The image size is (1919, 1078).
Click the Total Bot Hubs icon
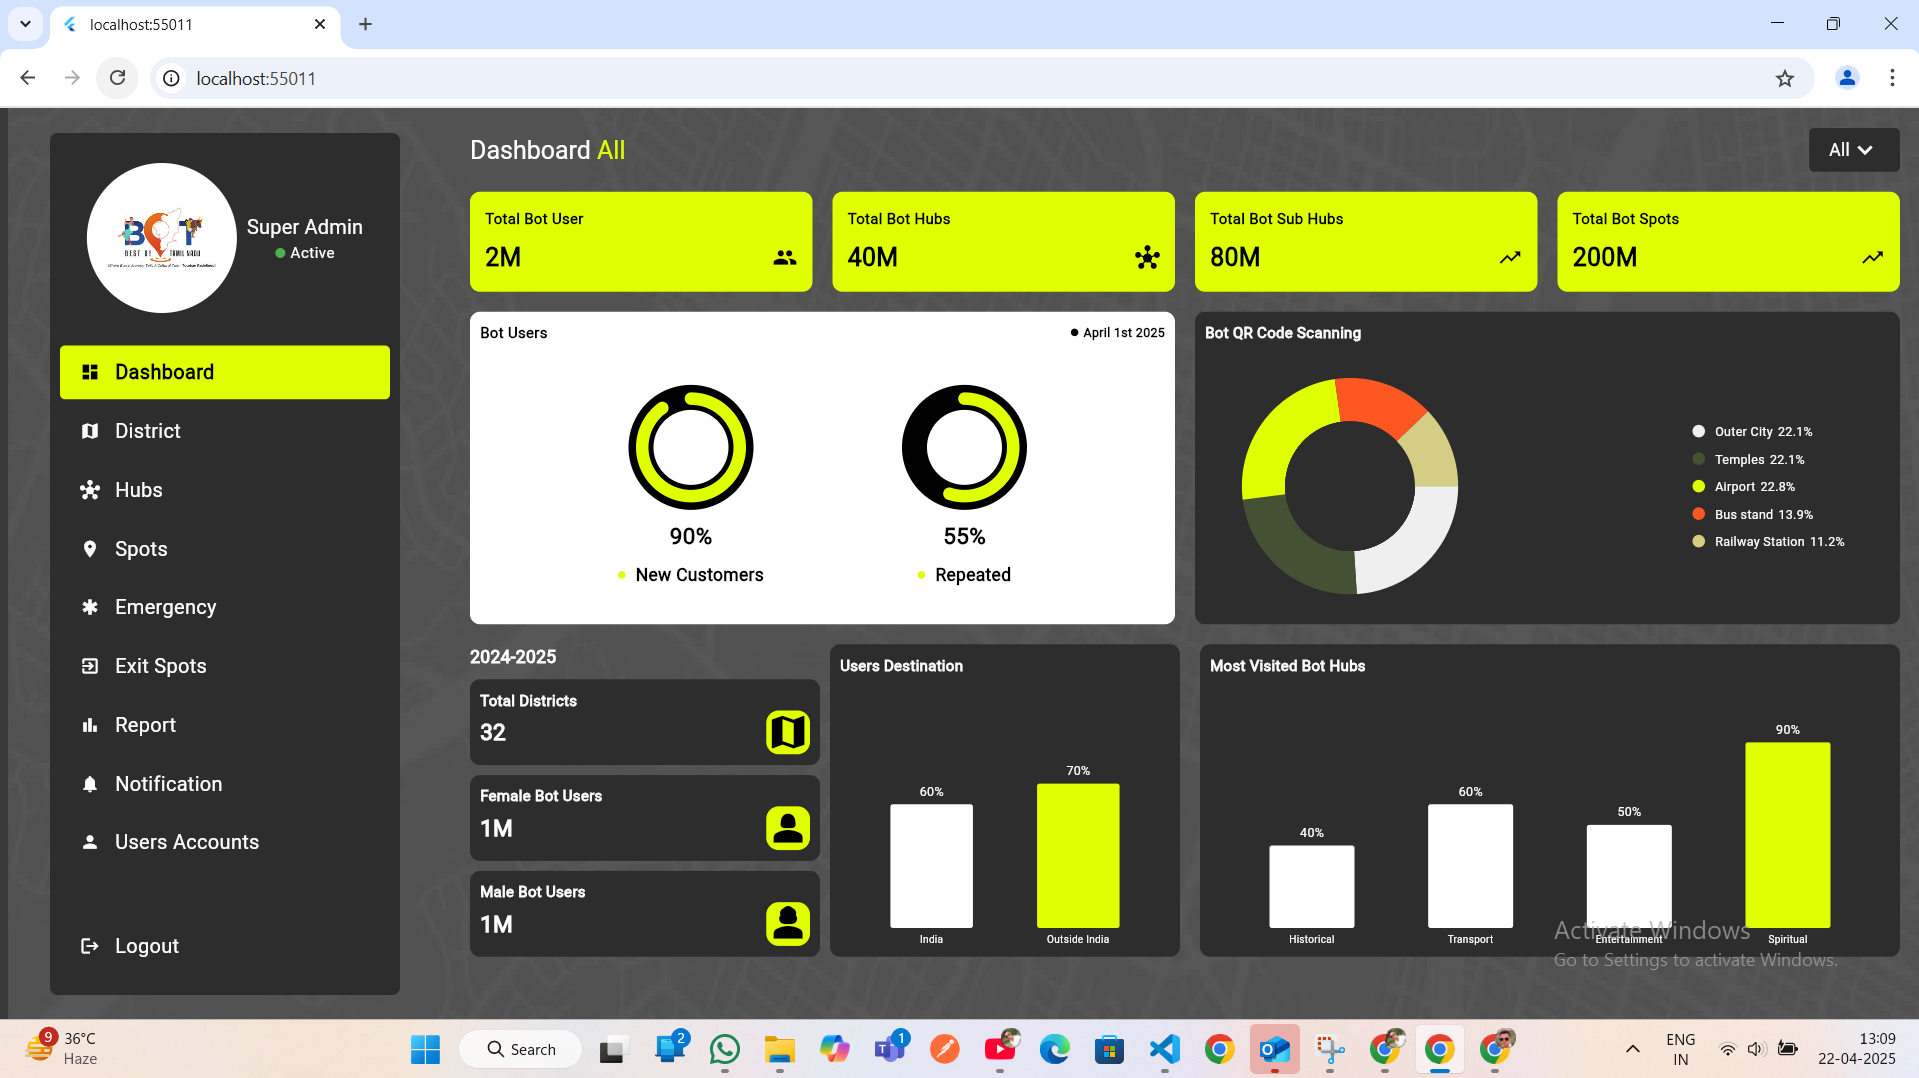(x=1147, y=258)
